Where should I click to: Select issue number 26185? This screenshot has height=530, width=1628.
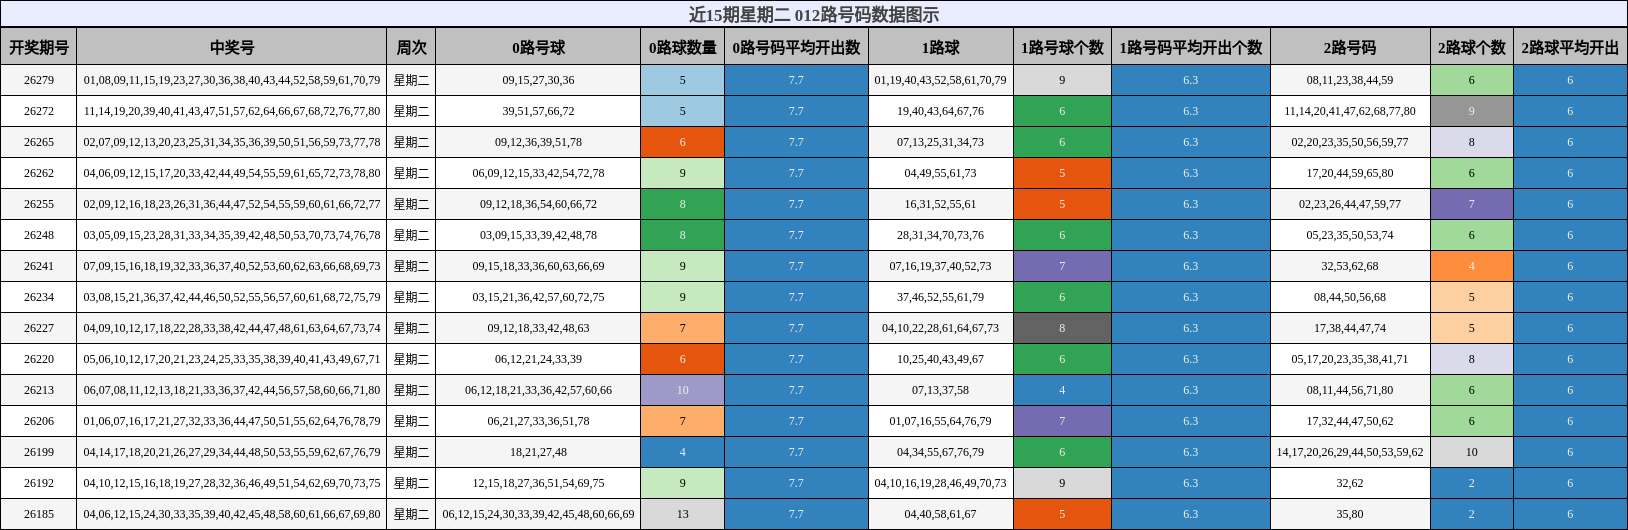tap(39, 514)
